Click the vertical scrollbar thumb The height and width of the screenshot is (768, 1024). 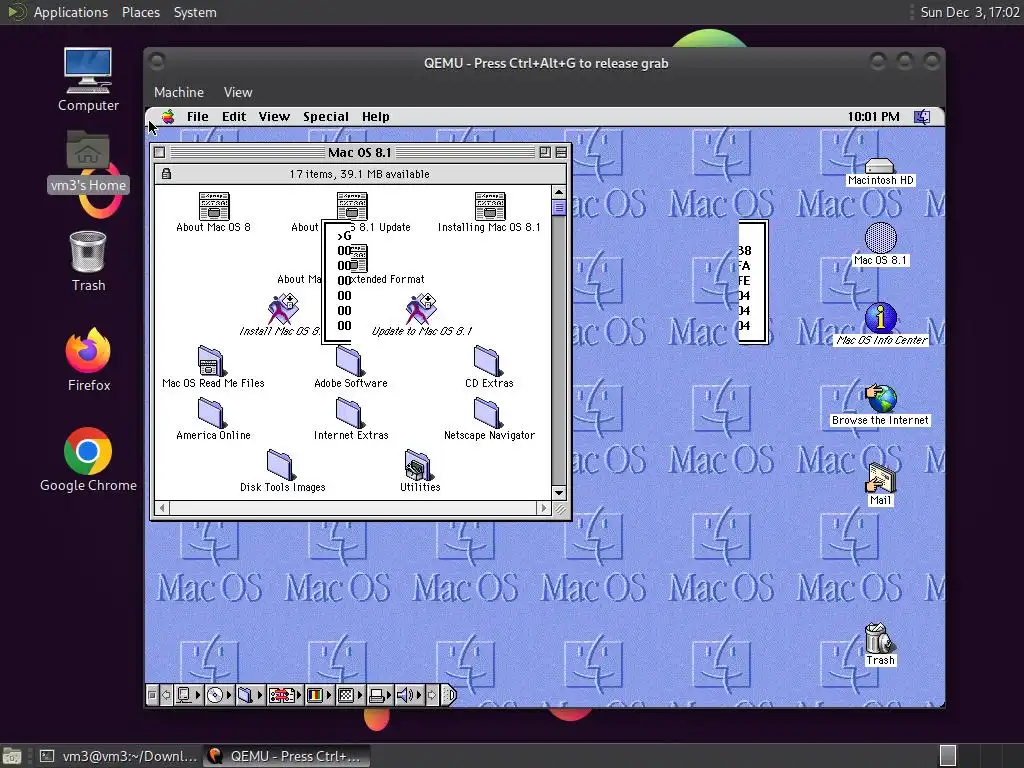pos(558,208)
